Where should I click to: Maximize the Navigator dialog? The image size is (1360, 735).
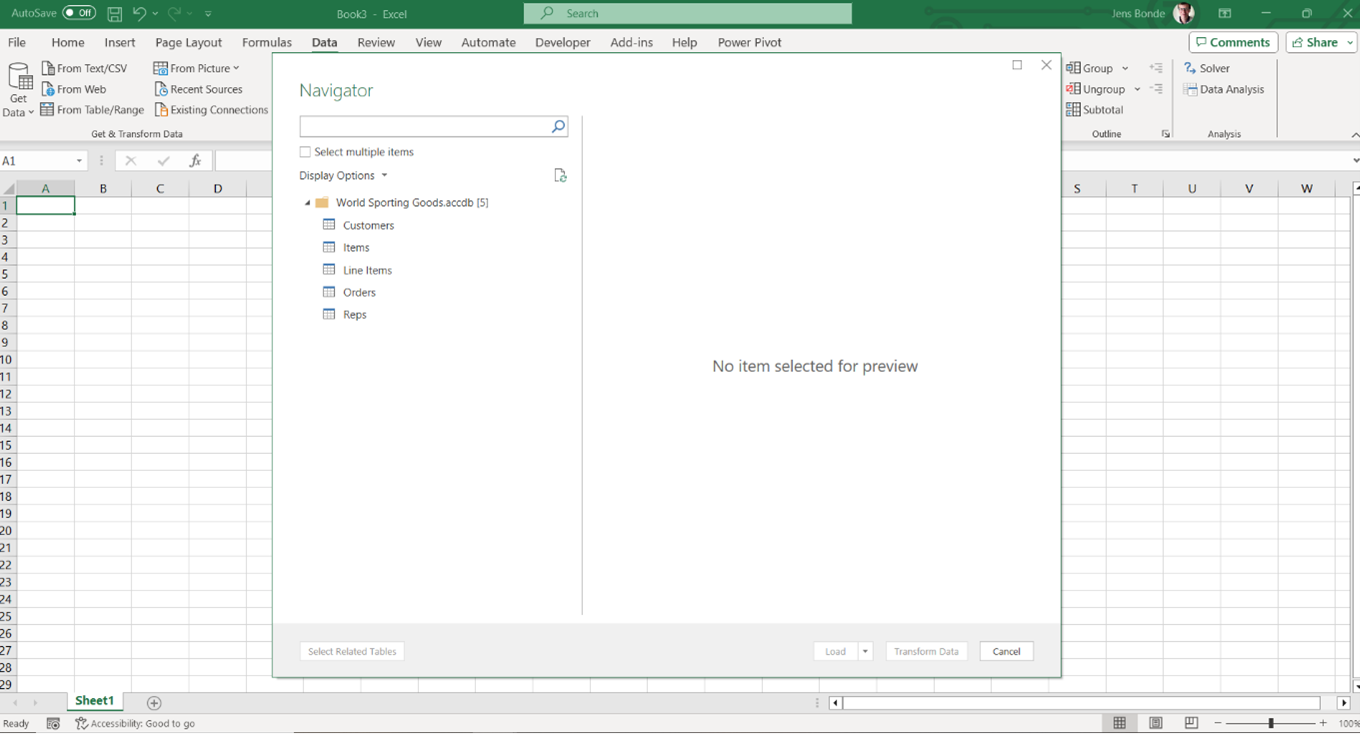(1017, 65)
